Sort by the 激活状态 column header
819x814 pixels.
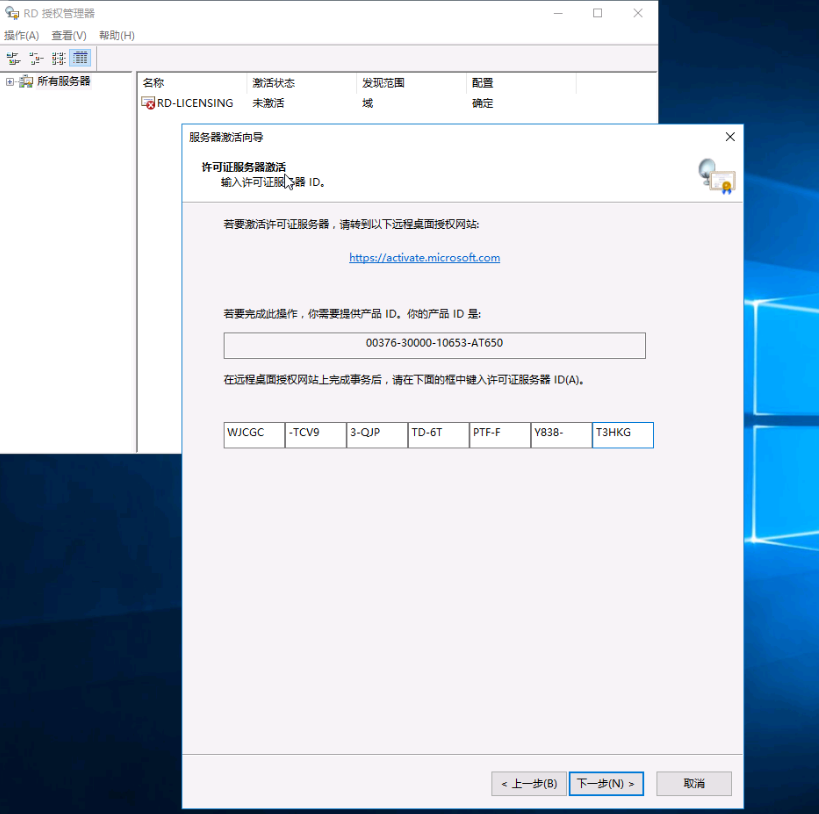[x=300, y=83]
